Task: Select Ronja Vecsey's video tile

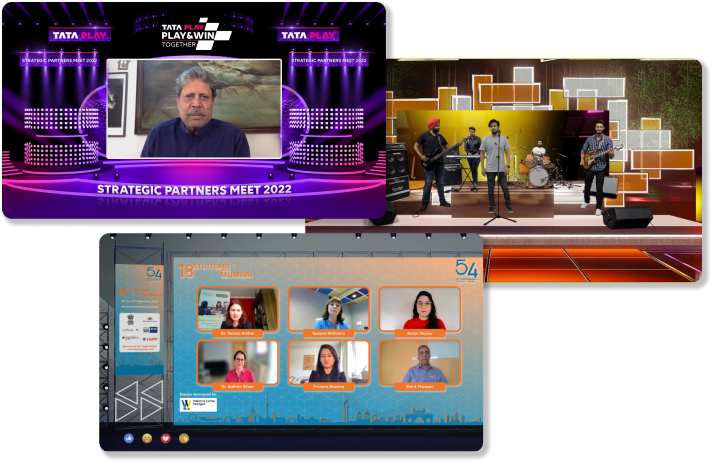Action: (420, 309)
